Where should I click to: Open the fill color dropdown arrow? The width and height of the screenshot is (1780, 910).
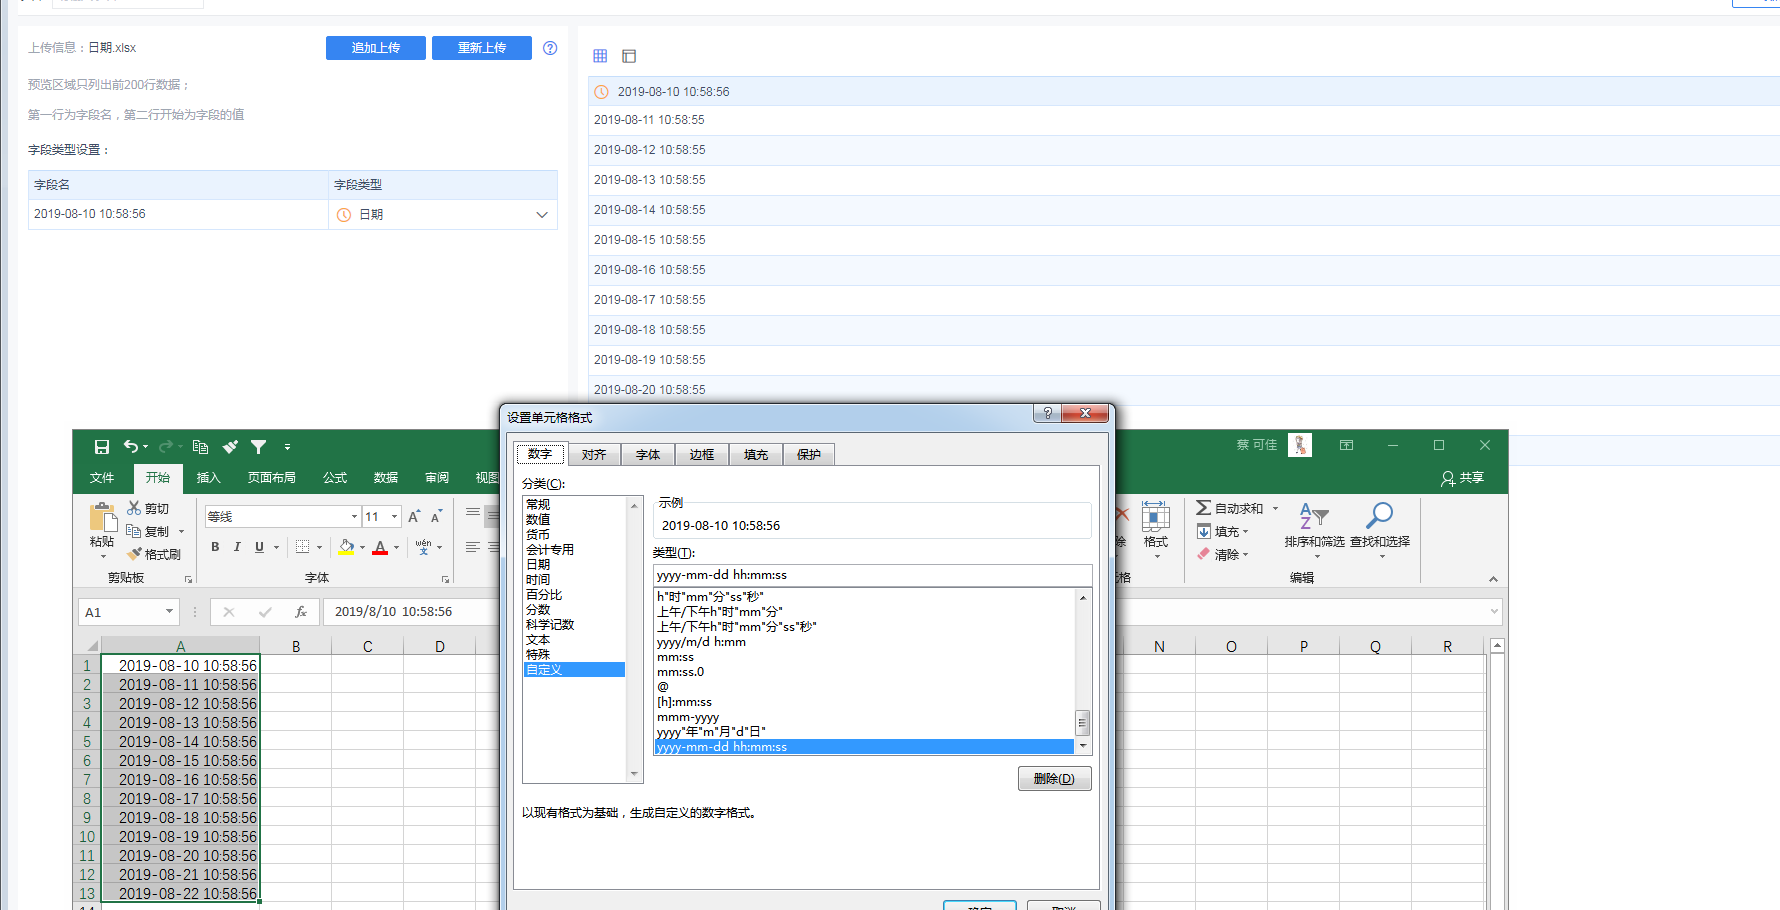pyautogui.click(x=362, y=547)
